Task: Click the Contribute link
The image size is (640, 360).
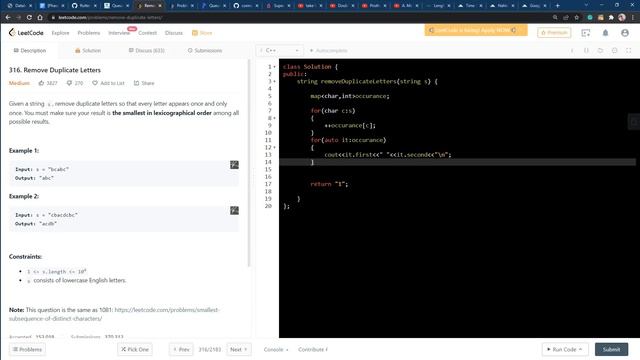Action: (x=313, y=349)
